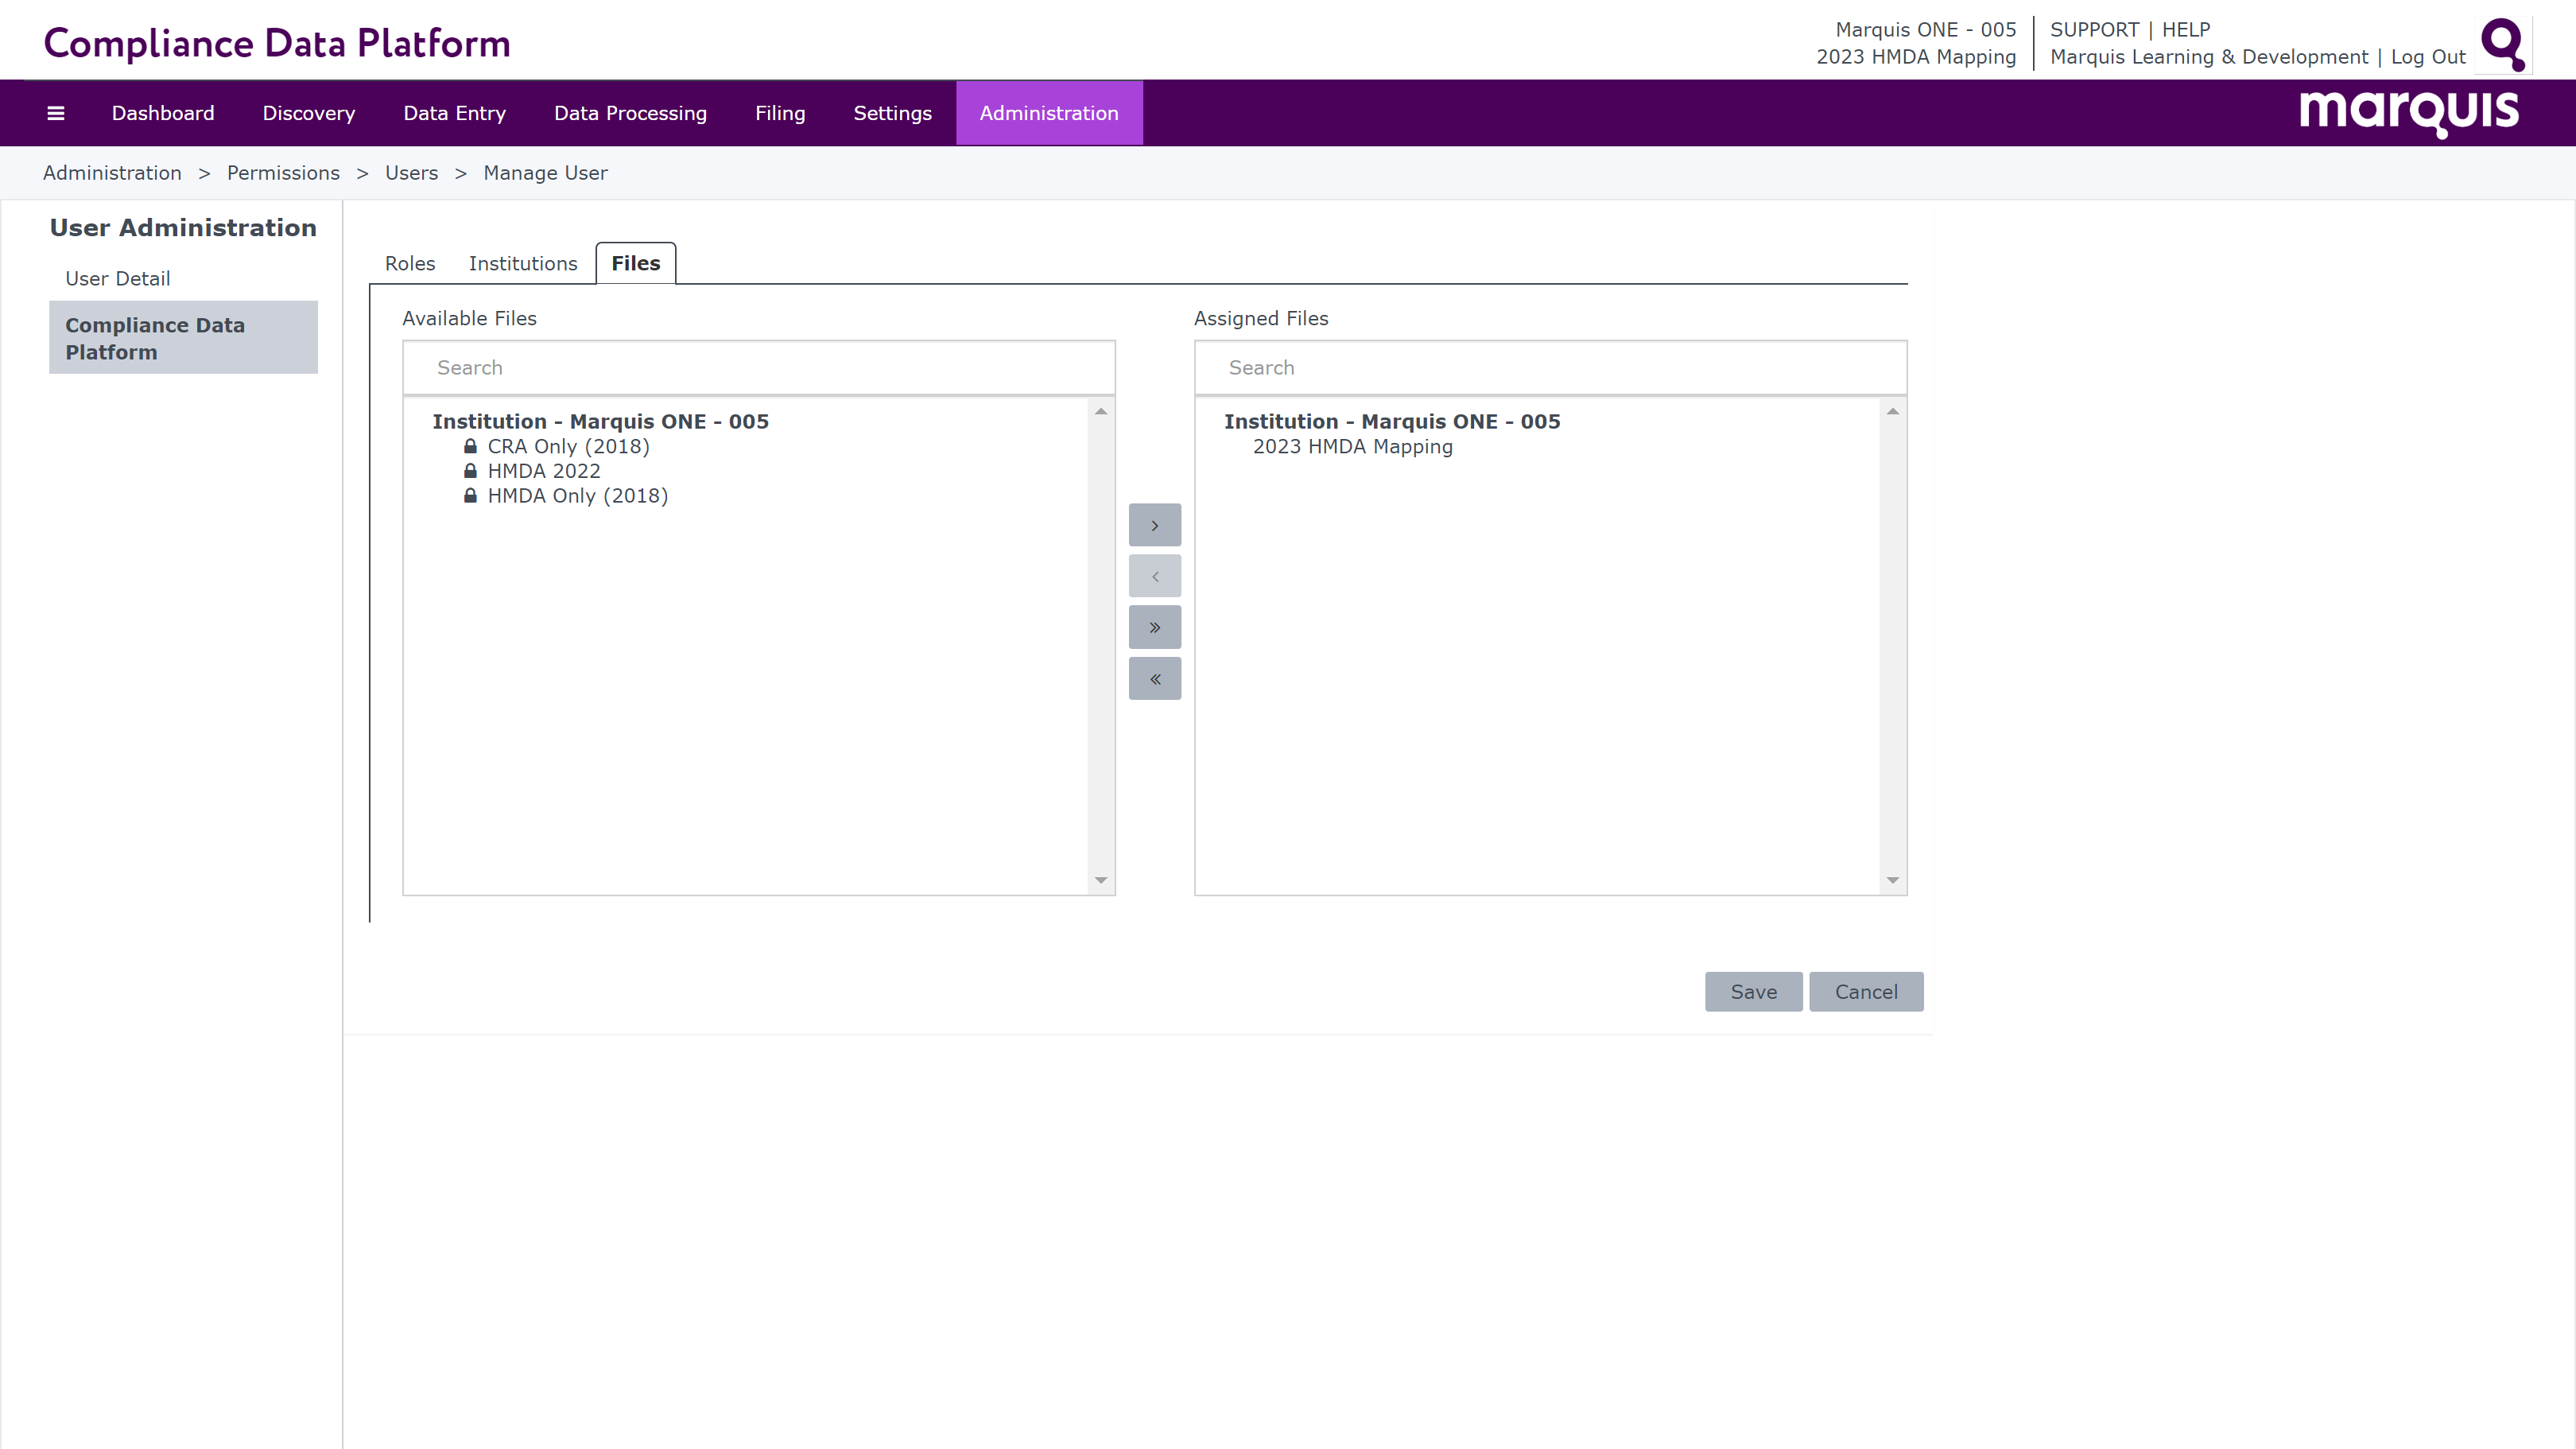Click 2023 HMDA Mapping header text
Screen dimensions: 2576x1449
click(x=1916, y=57)
